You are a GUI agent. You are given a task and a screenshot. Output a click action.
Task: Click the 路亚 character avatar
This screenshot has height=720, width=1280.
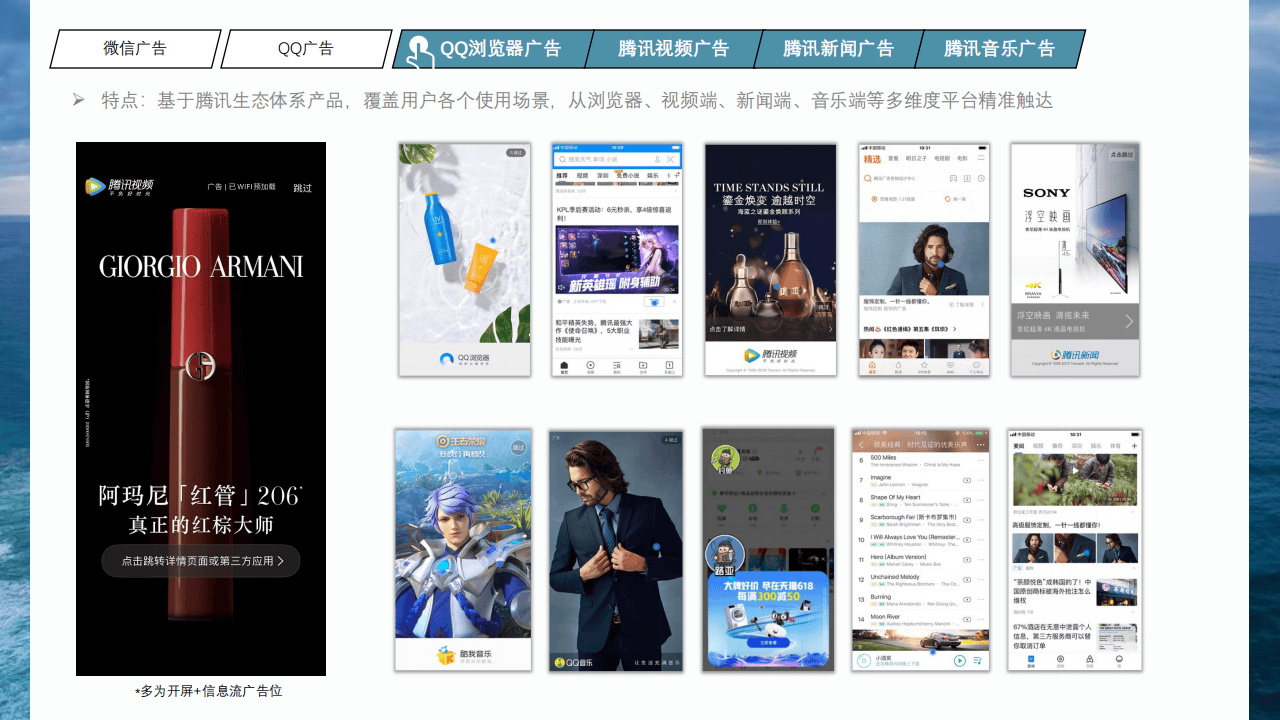click(725, 555)
